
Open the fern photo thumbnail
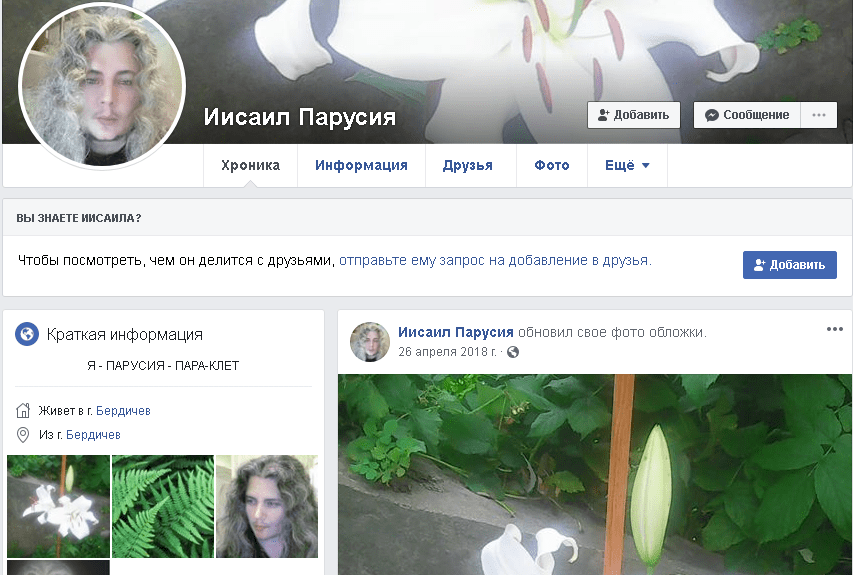tap(163, 506)
